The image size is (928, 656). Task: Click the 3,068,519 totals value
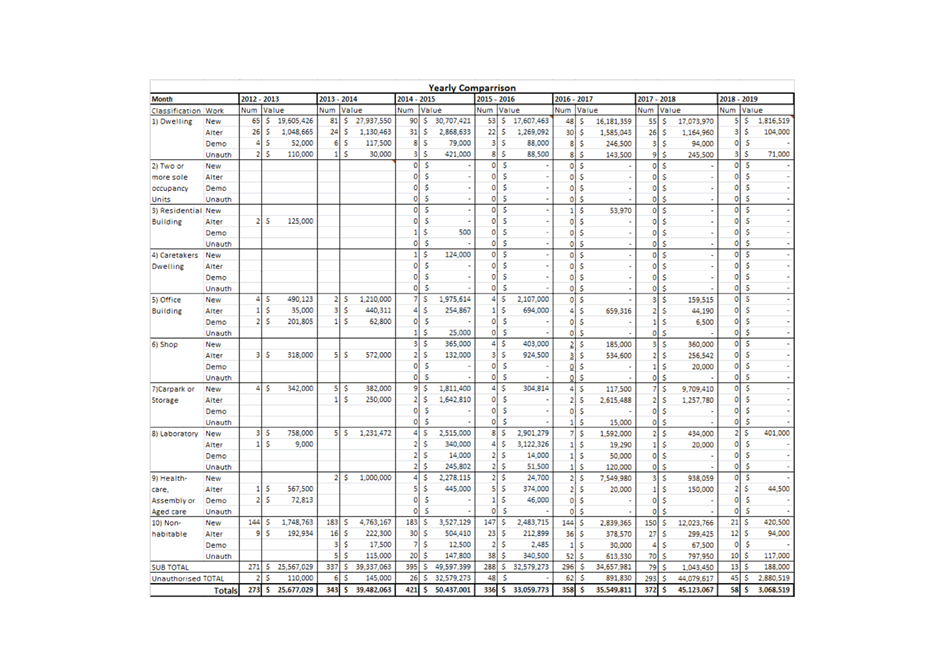click(x=774, y=590)
